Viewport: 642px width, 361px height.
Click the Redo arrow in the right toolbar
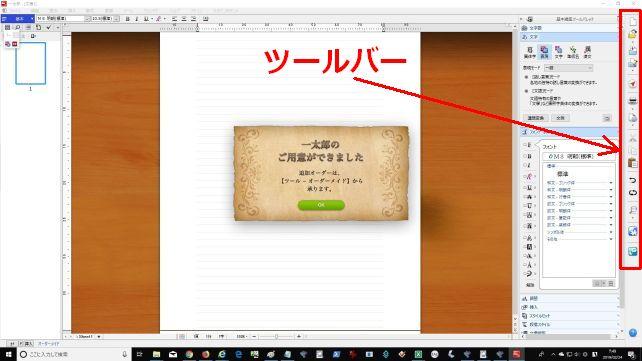[633, 192]
